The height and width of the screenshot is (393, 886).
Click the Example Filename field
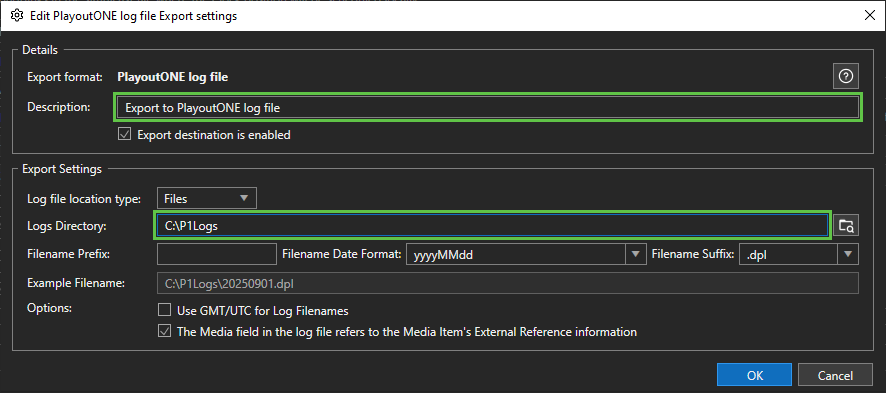point(508,283)
